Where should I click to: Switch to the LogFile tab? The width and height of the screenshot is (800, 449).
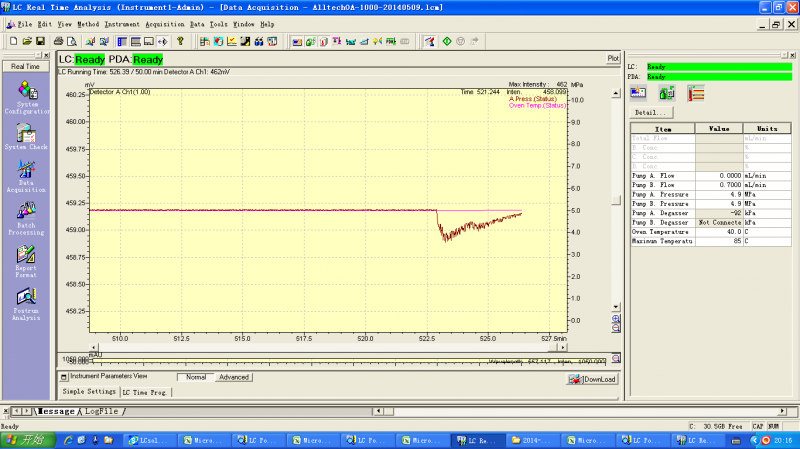pyautogui.click(x=102, y=411)
